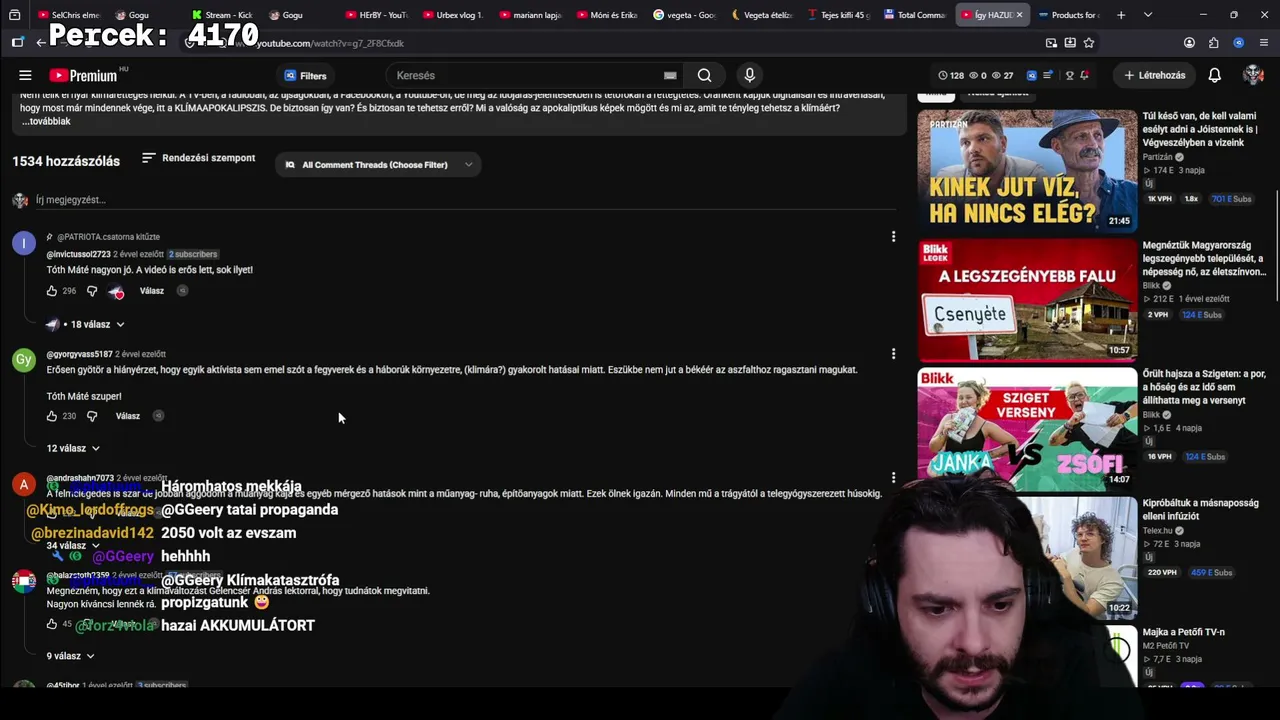Click the creator heart on first comment
1280x720 pixels.
(x=116, y=292)
